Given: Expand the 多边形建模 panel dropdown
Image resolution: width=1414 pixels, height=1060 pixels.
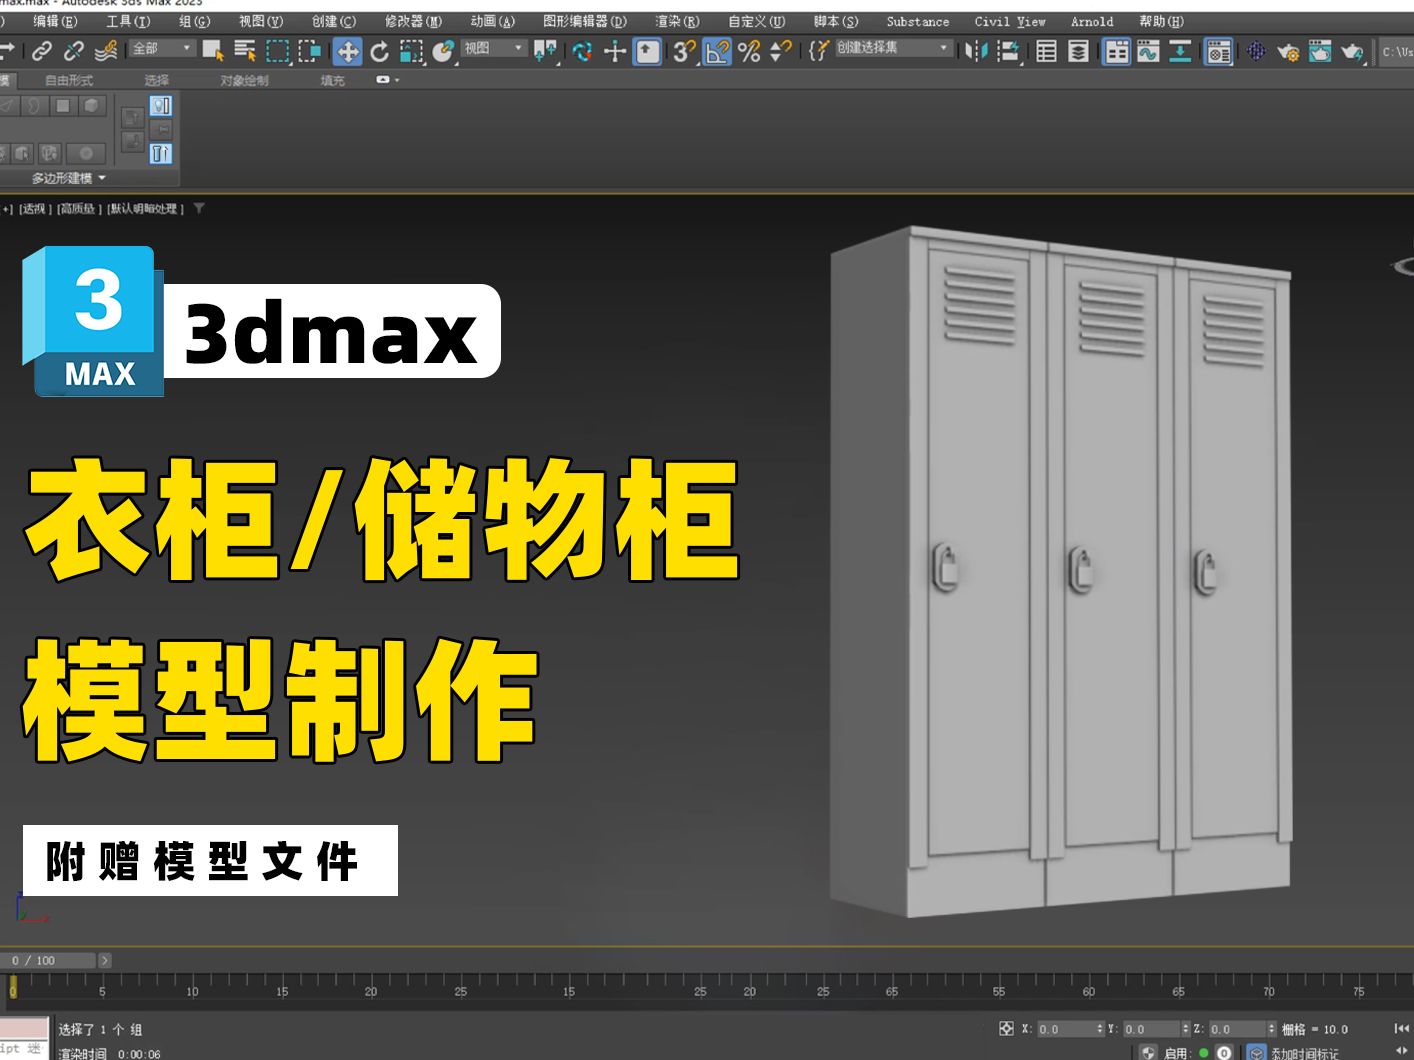Looking at the screenshot, I should coord(68,178).
